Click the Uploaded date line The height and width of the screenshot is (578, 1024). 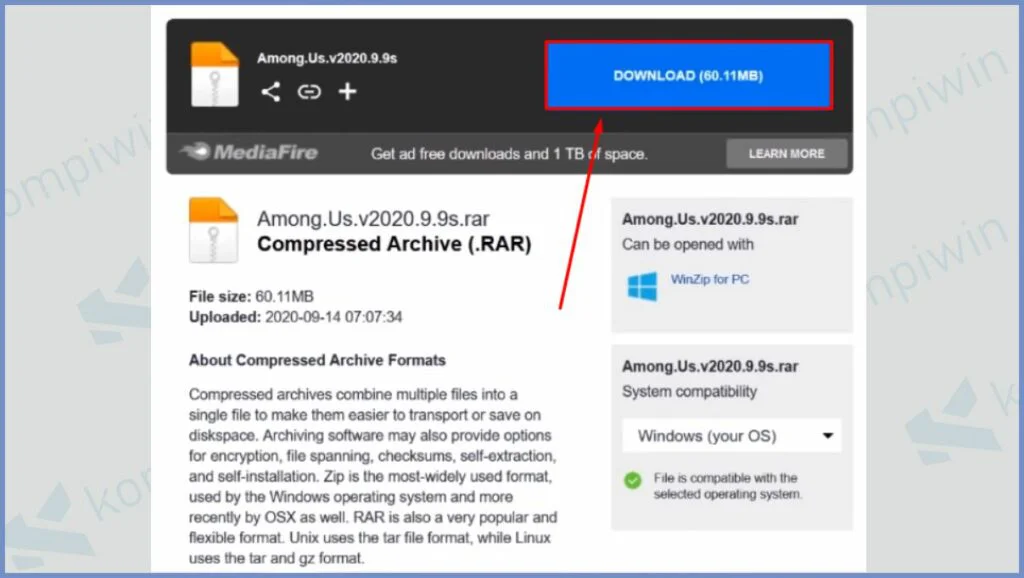click(296, 317)
